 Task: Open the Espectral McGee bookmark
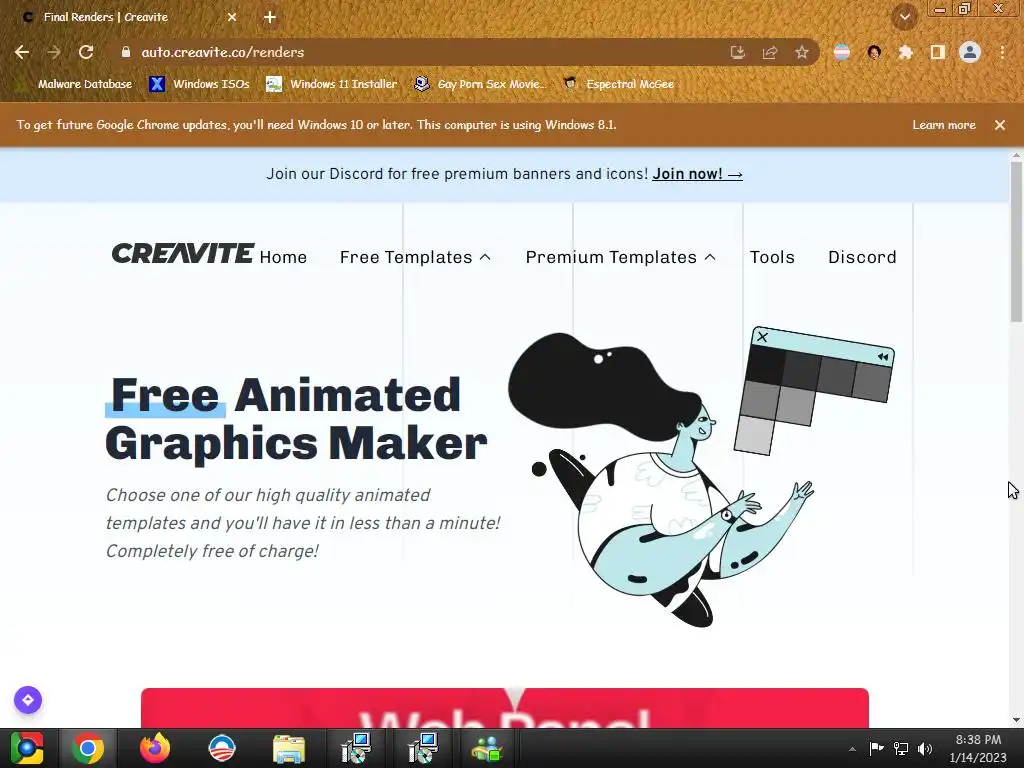pyautogui.click(x=619, y=84)
